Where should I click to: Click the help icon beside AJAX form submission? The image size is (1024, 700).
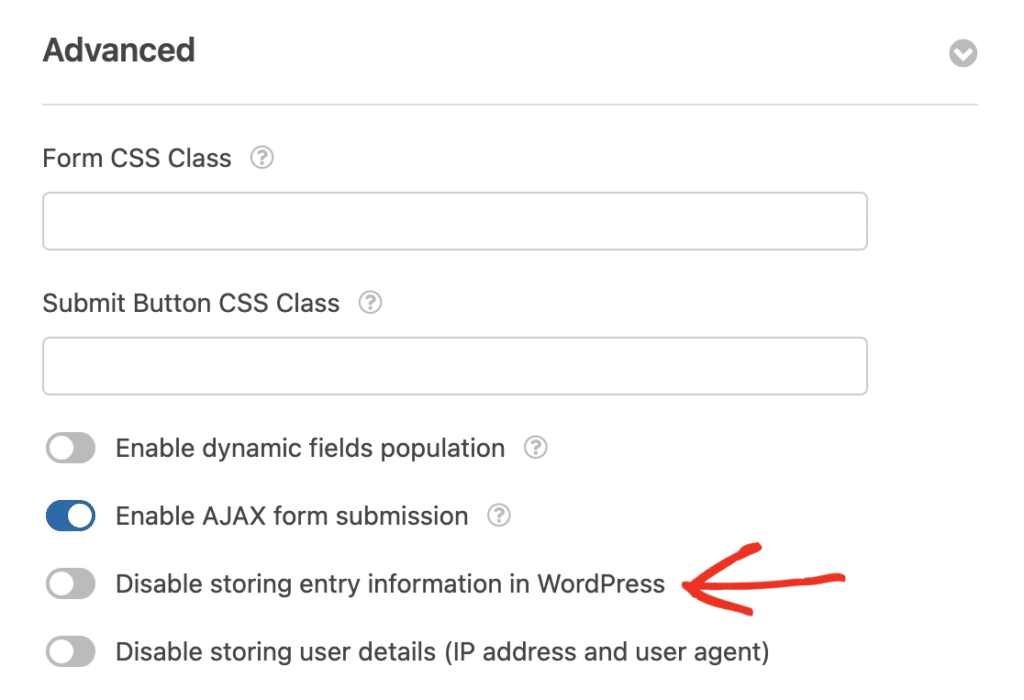pyautogui.click(x=499, y=516)
